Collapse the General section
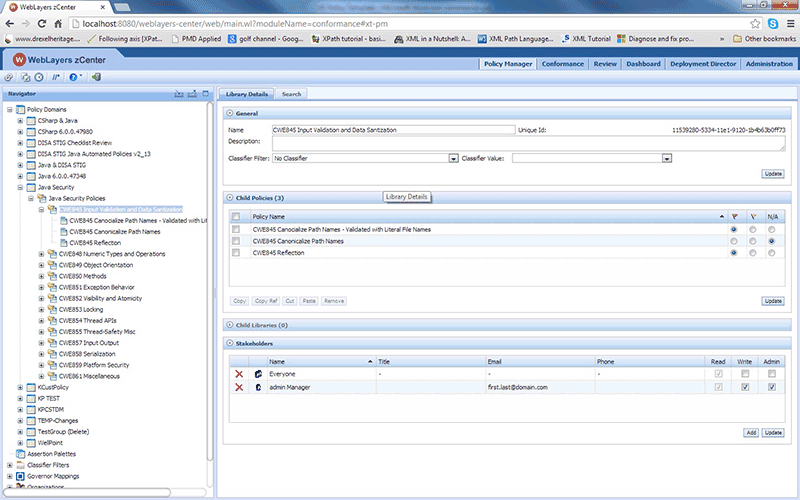 coord(230,113)
